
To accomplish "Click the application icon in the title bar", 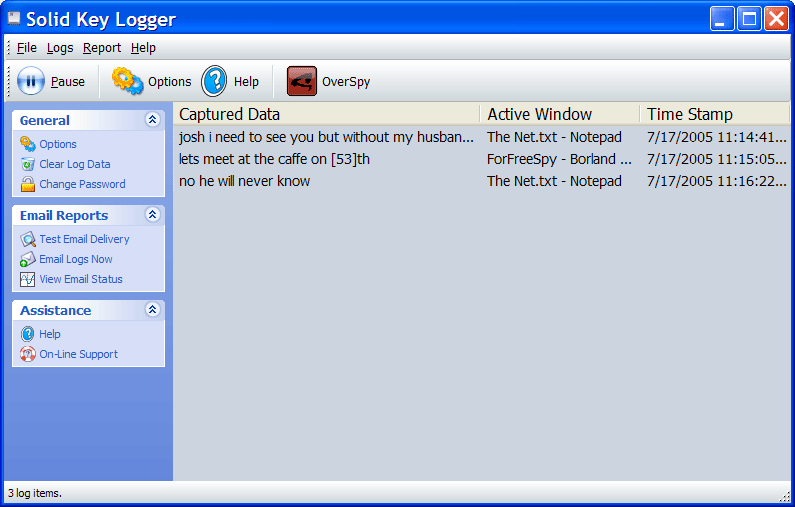I will pos(14,19).
